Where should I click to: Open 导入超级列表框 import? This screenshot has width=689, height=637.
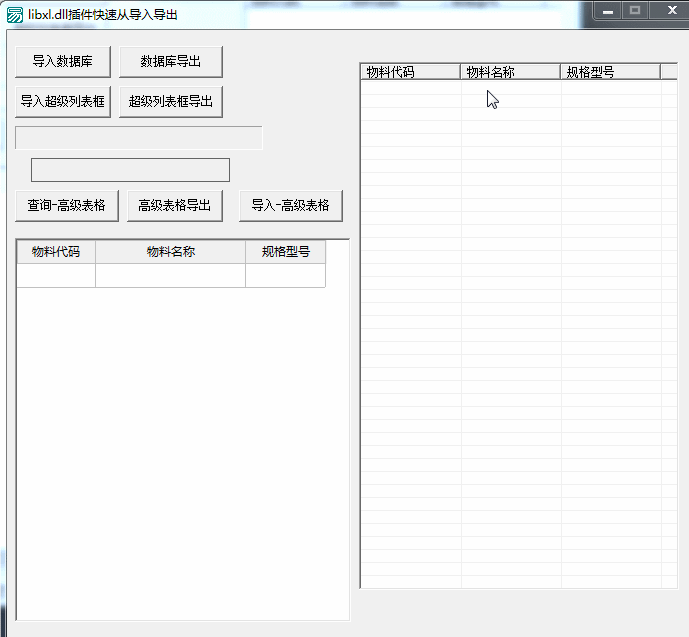click(63, 101)
